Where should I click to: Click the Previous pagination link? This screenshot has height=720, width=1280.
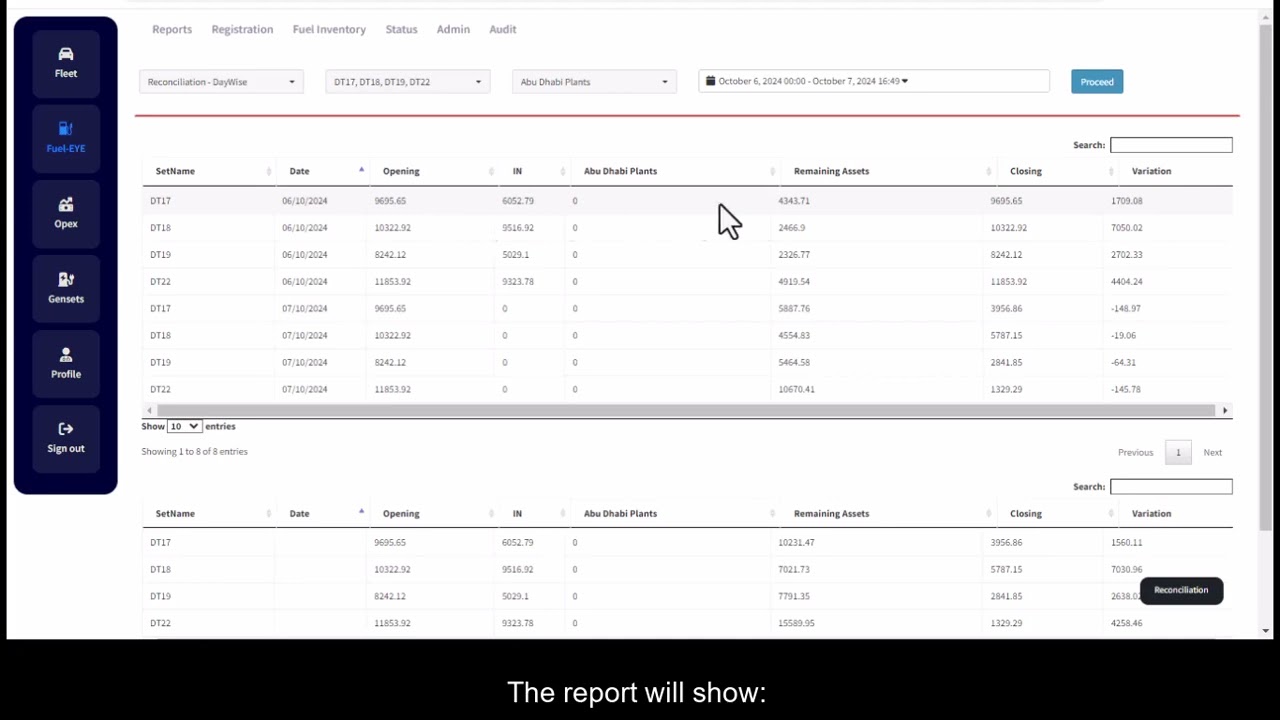pos(1135,453)
